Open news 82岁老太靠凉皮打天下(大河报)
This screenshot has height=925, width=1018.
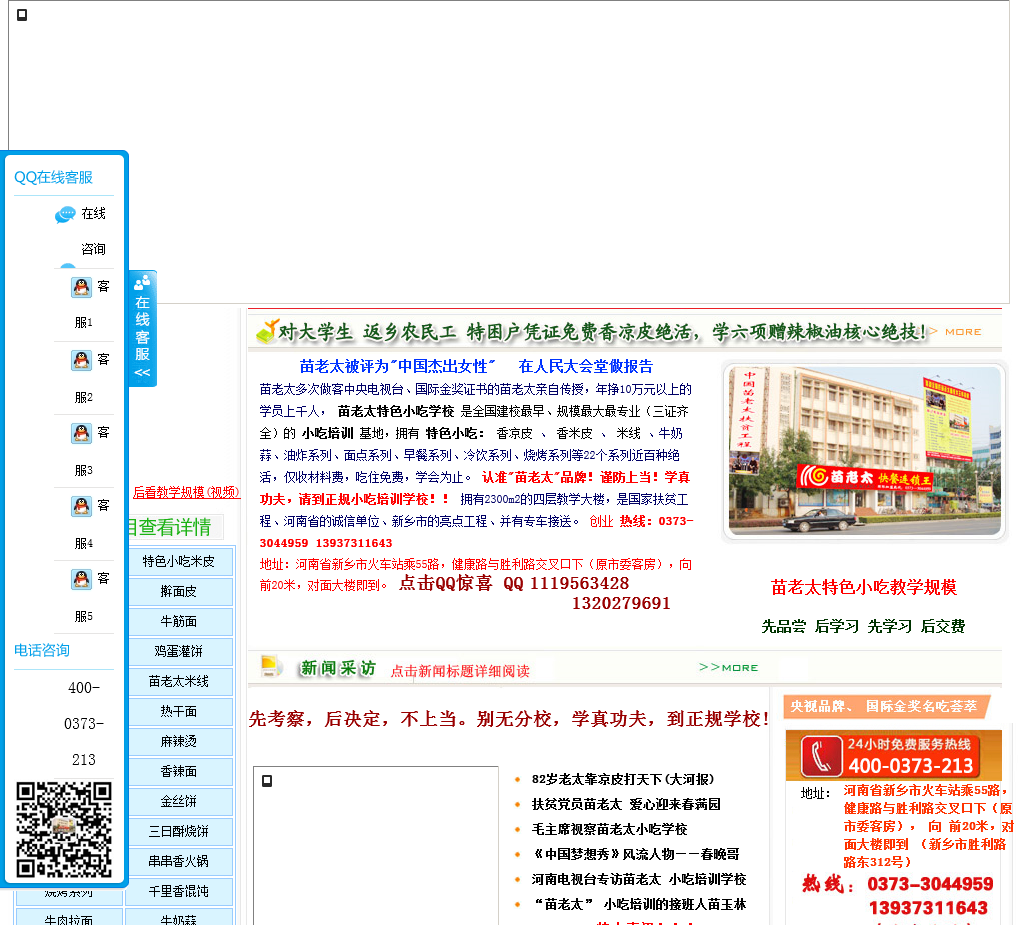[x=623, y=779]
